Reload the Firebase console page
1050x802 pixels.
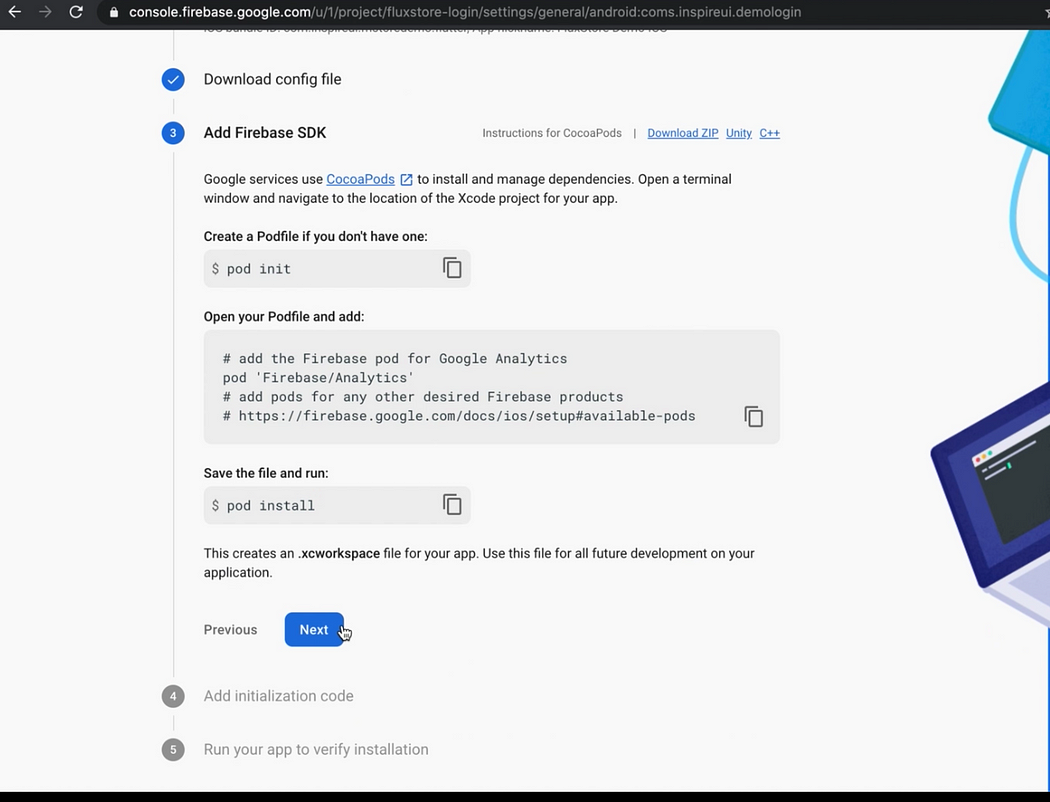[x=76, y=12]
